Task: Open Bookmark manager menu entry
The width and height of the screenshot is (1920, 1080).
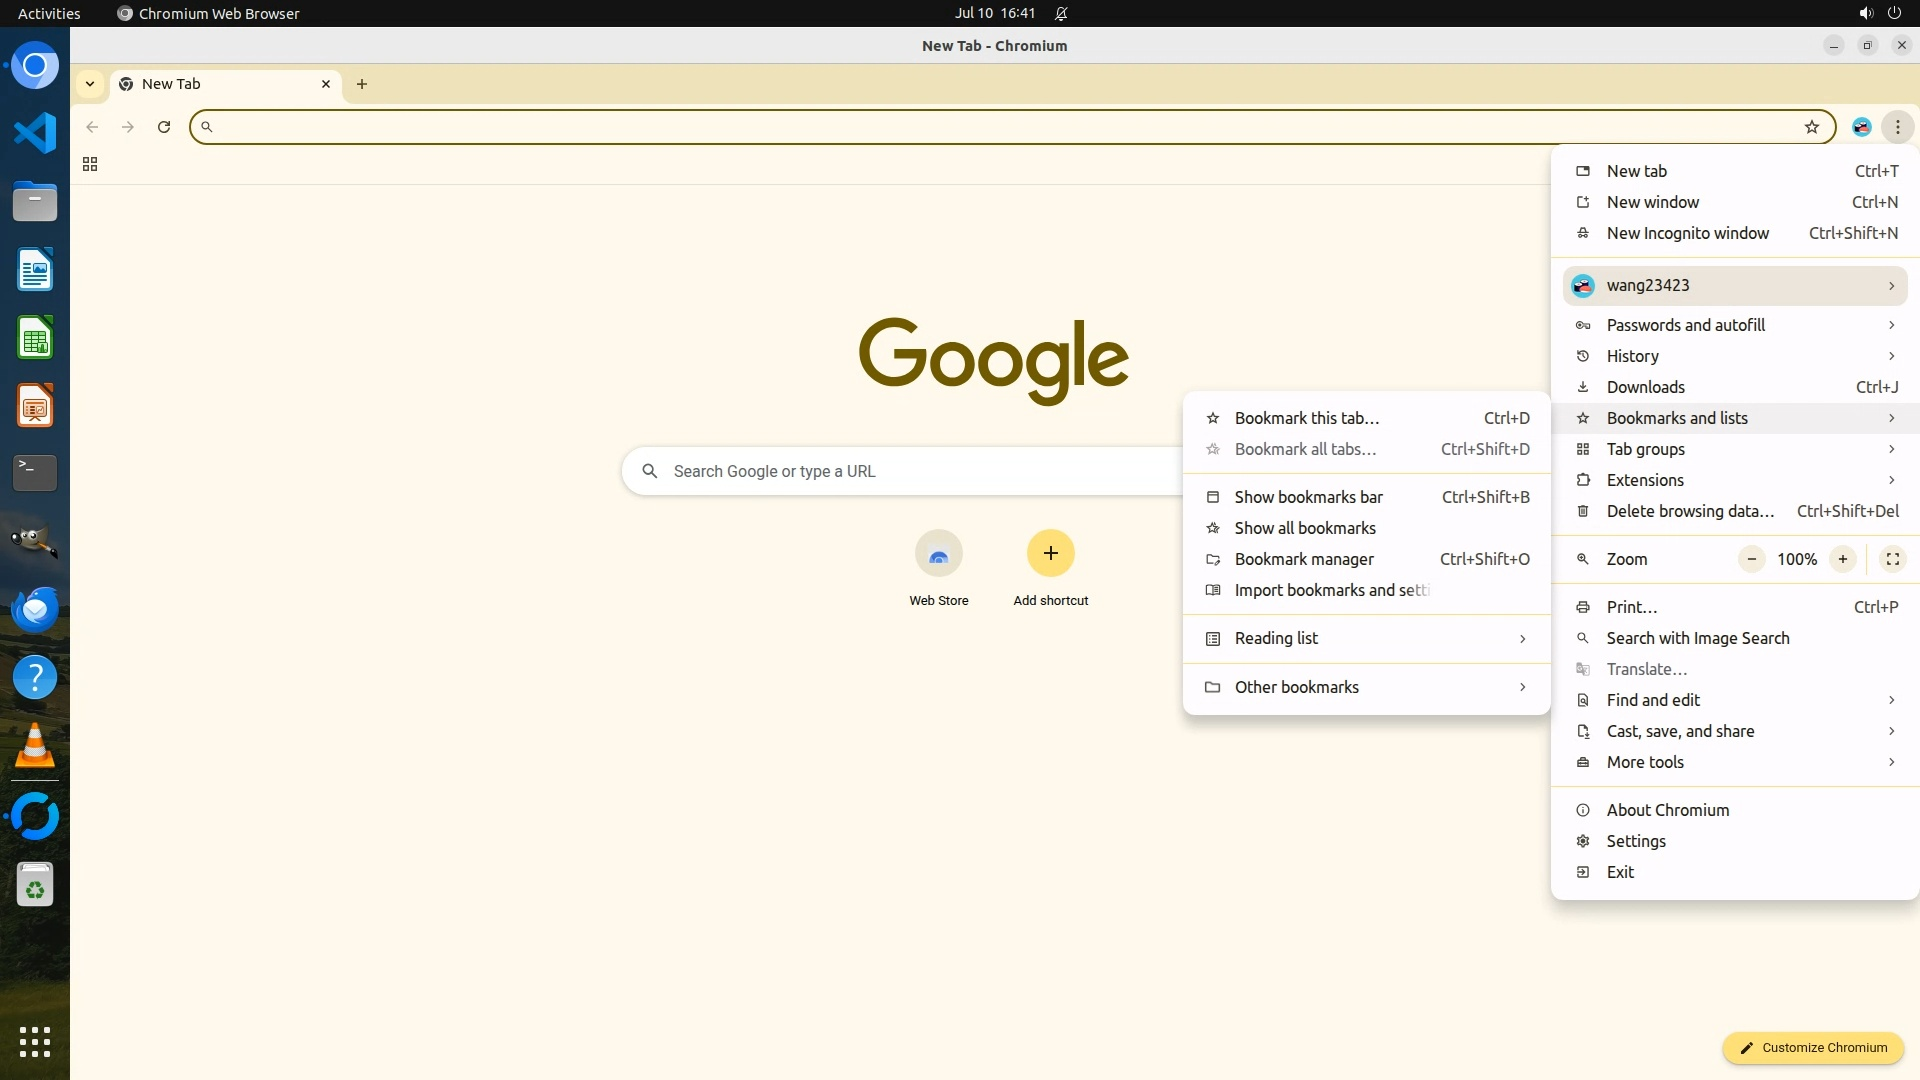Action: [x=1304, y=559]
